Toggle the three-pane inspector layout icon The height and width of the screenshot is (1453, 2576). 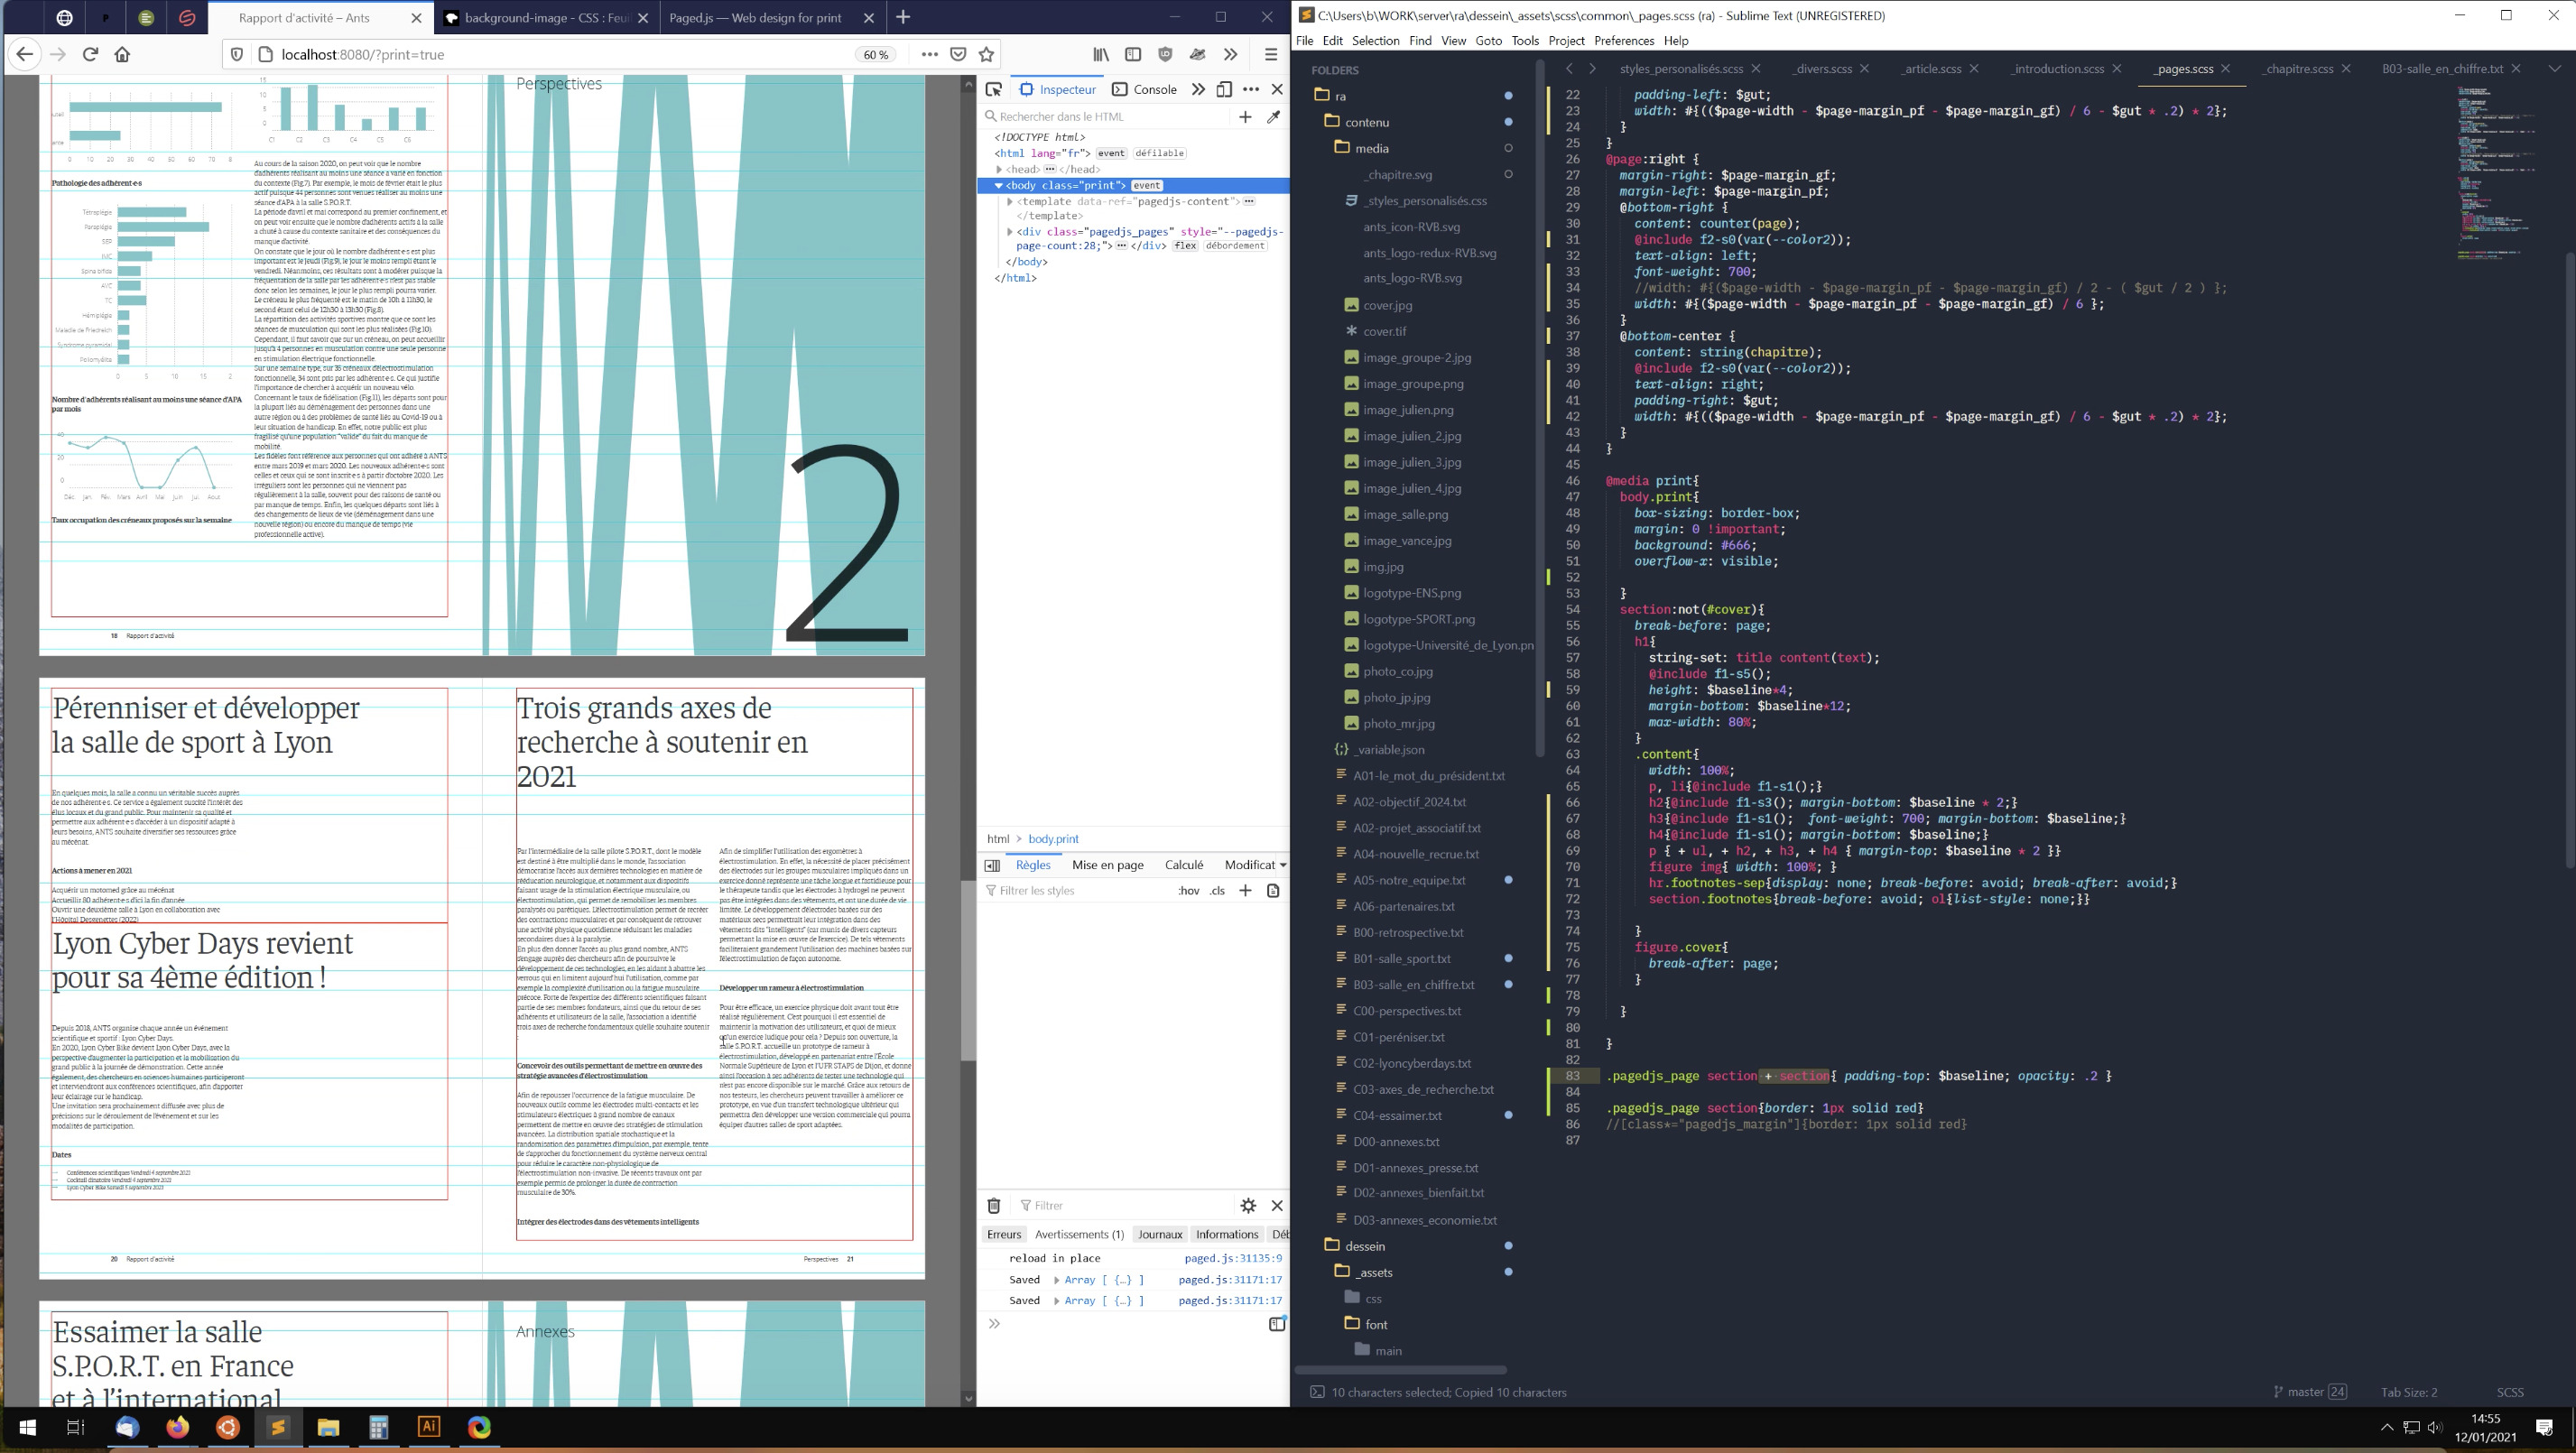[x=992, y=865]
